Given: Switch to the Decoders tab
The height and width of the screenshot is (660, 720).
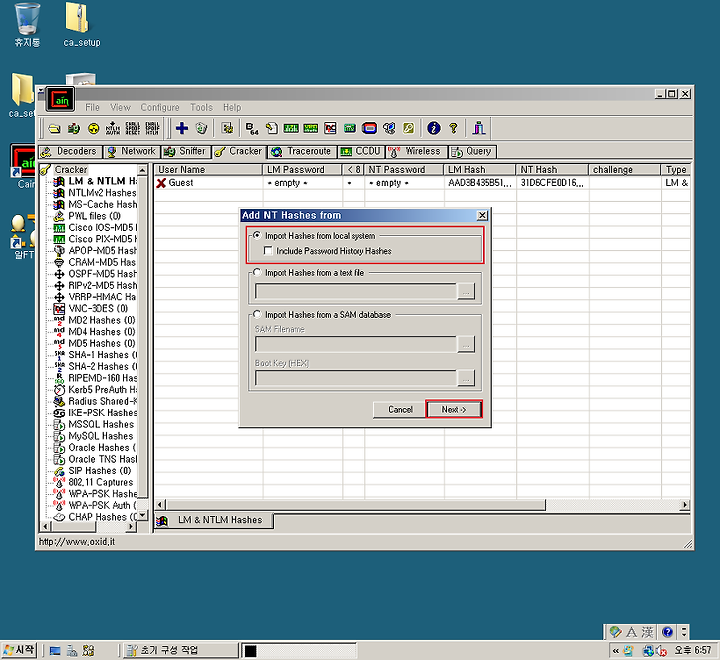Looking at the screenshot, I should [x=68, y=152].
